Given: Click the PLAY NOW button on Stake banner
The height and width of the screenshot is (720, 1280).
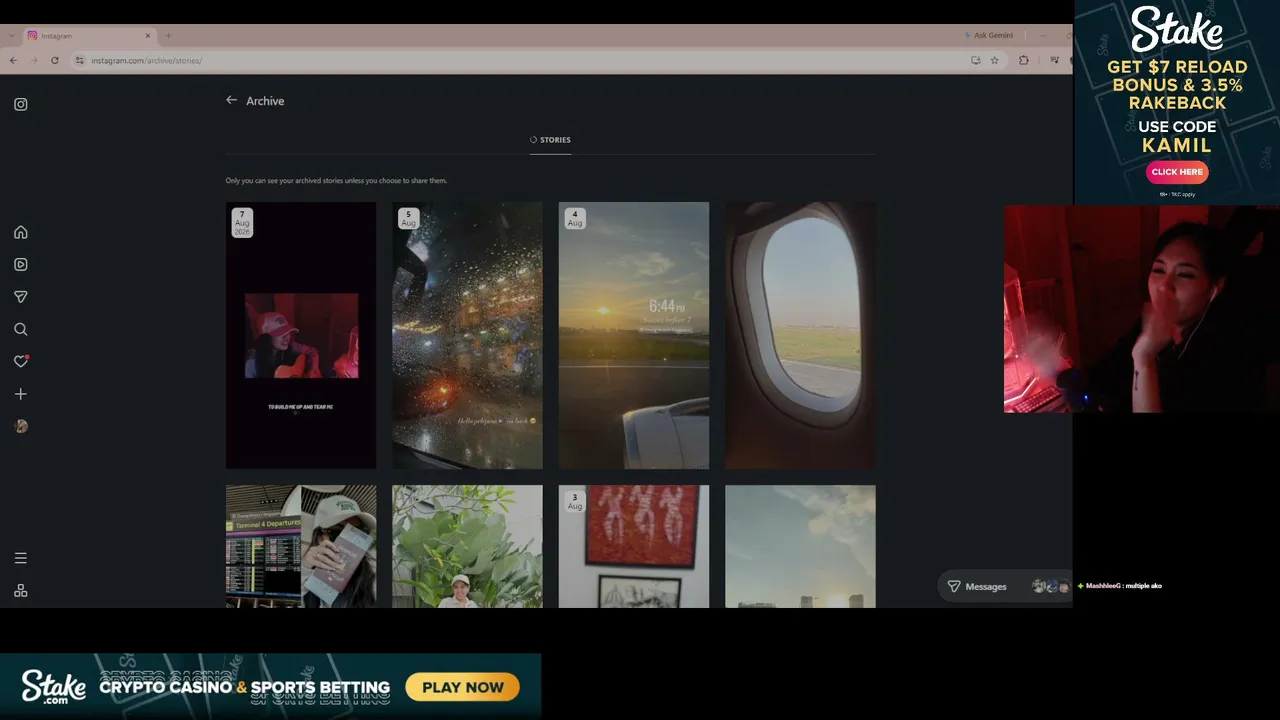Looking at the screenshot, I should (x=462, y=687).
